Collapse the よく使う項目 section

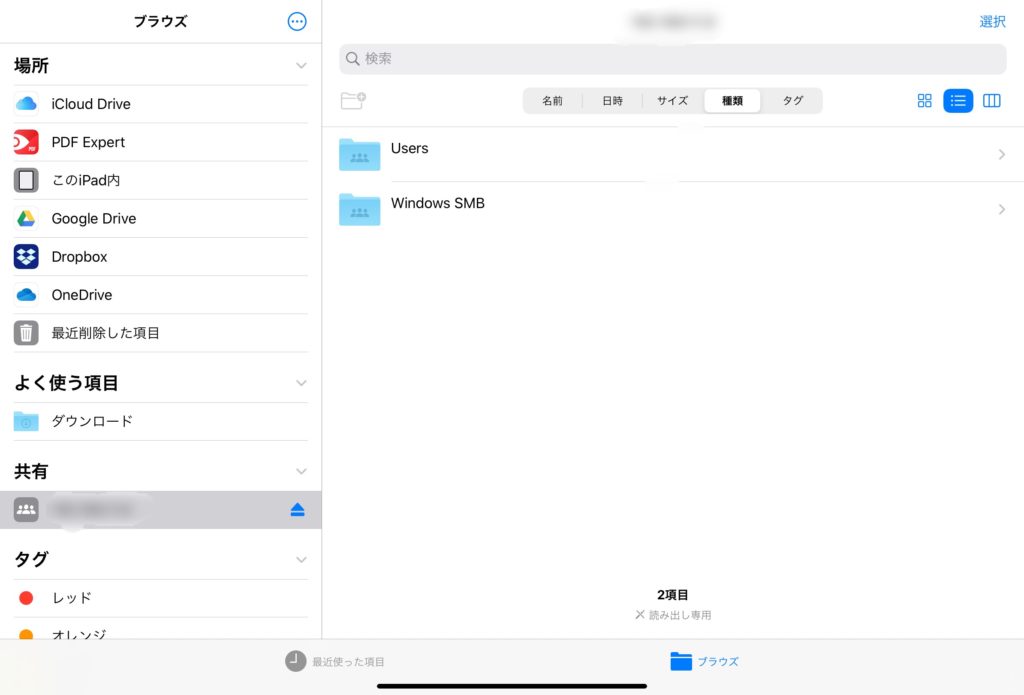coord(301,383)
